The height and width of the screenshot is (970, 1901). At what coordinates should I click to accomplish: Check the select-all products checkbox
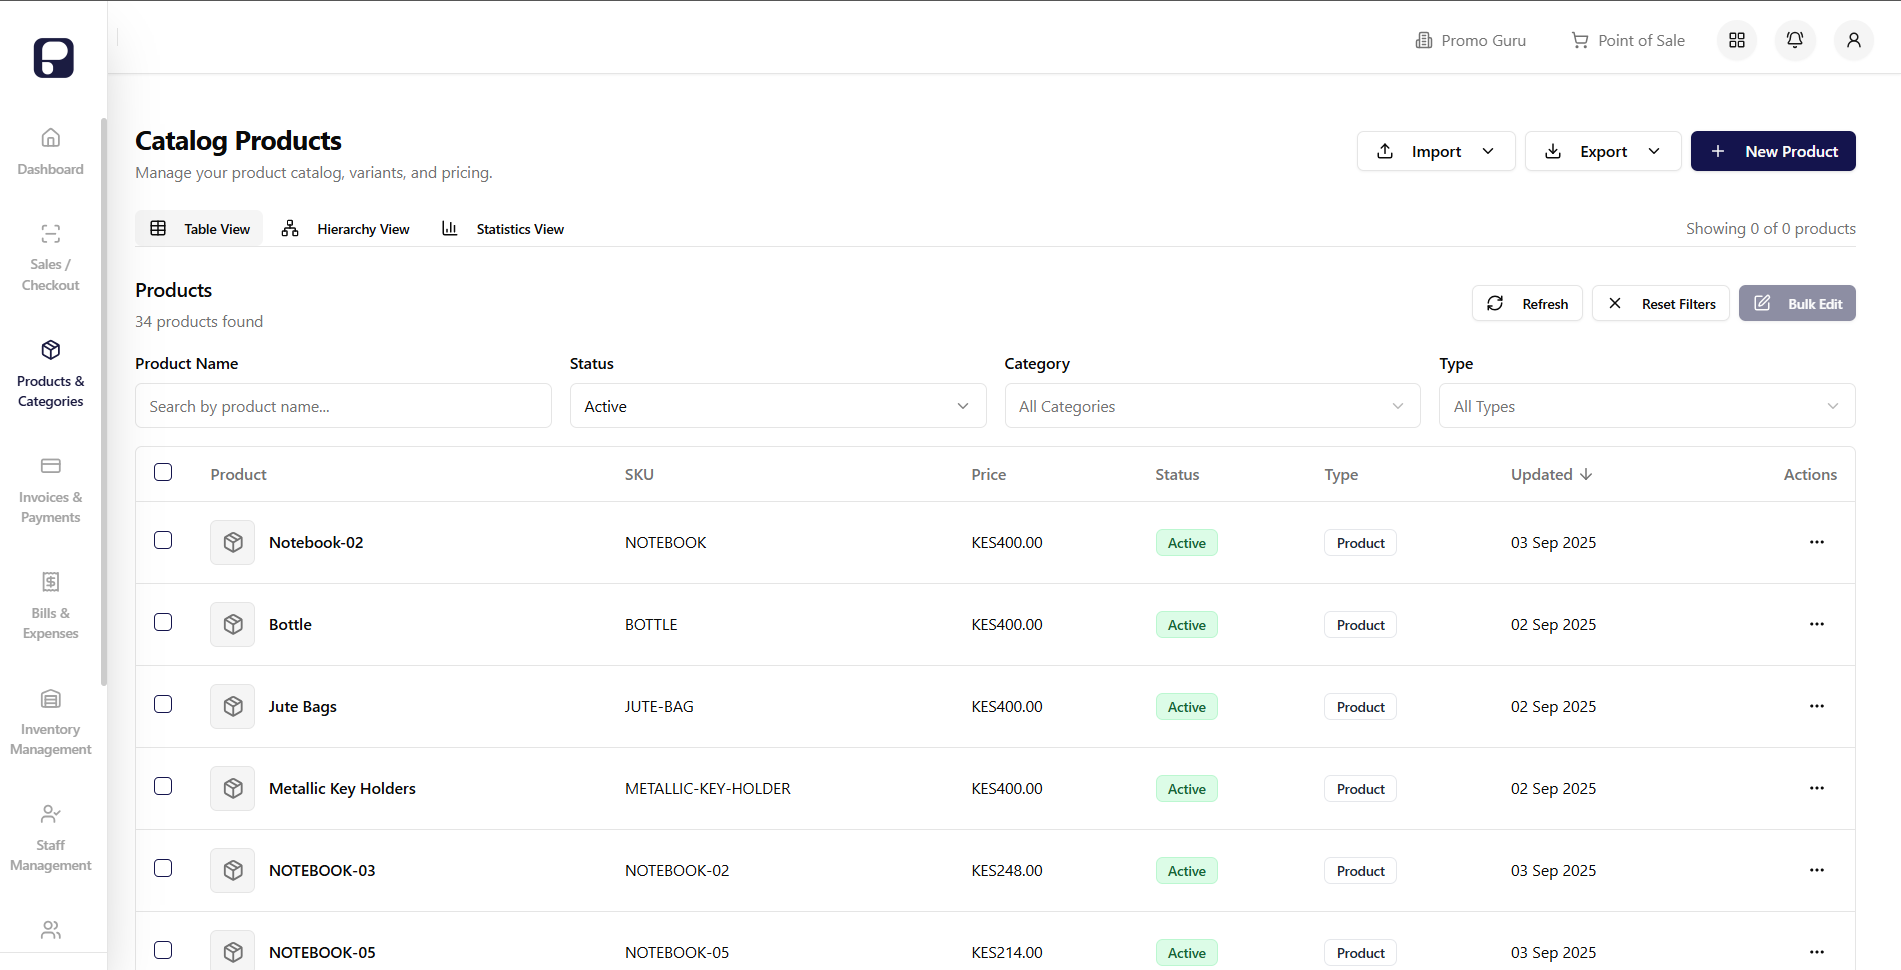point(163,472)
